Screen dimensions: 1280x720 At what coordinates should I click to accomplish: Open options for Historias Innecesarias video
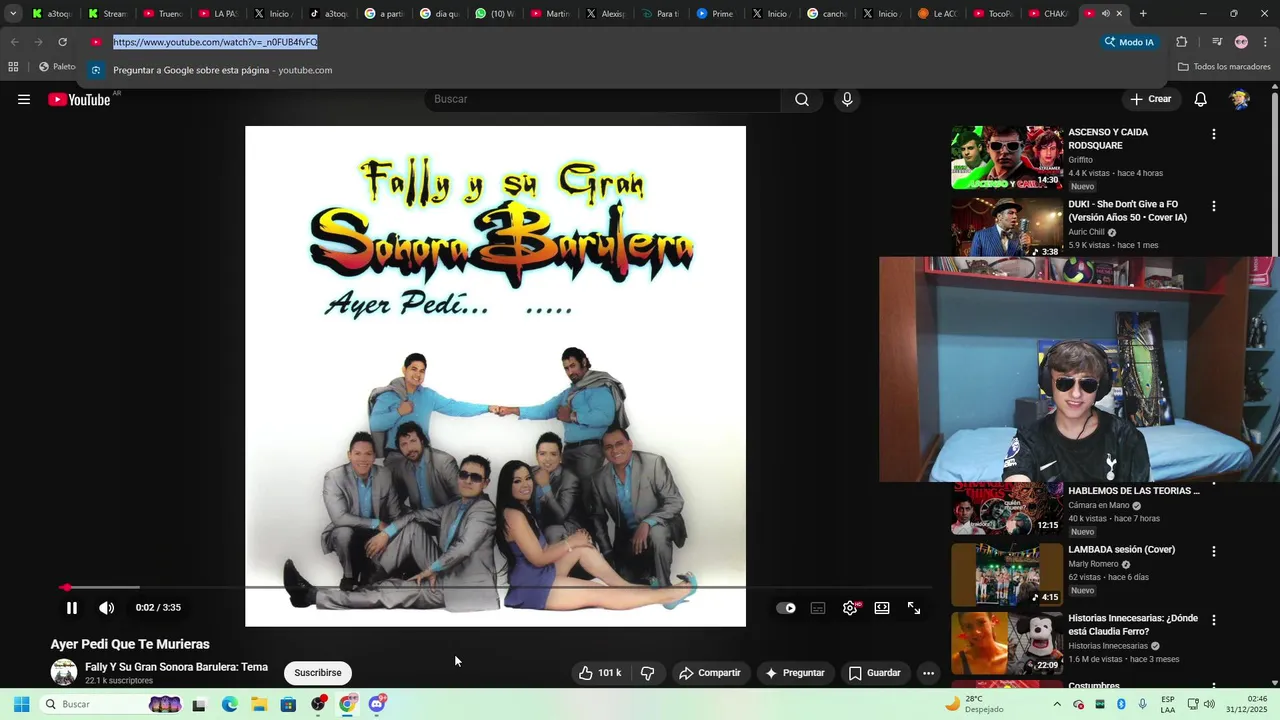pos(1214,620)
